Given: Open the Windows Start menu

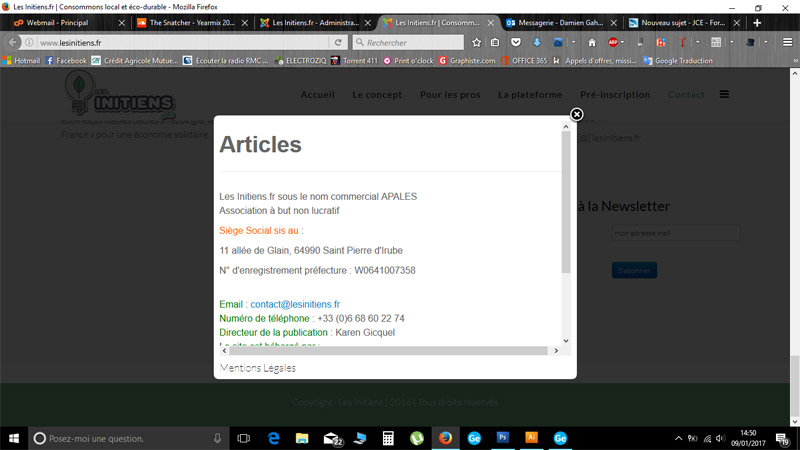Looking at the screenshot, I should (x=14, y=438).
